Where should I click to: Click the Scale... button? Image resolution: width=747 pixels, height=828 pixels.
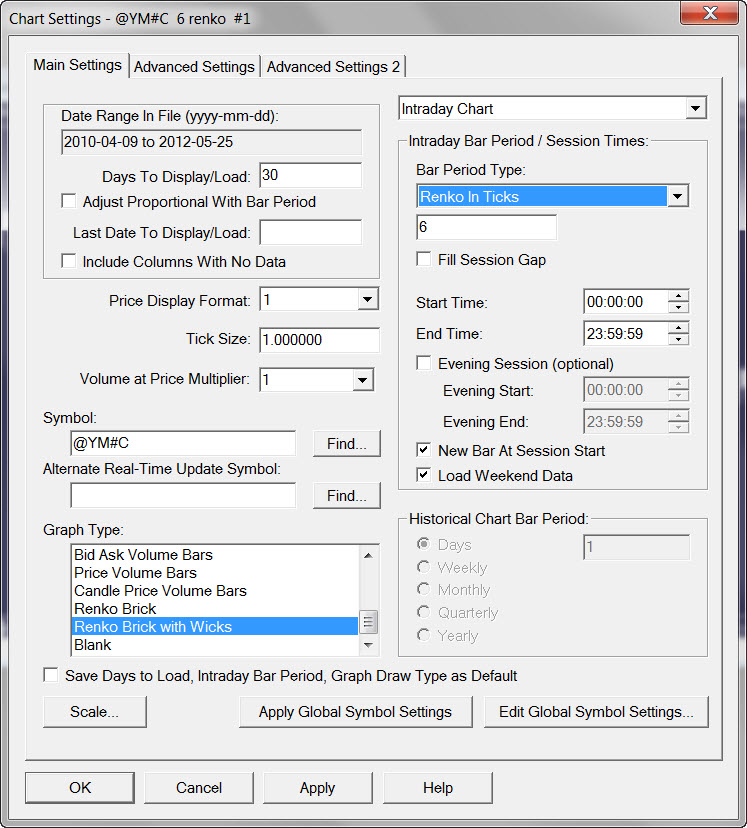[94, 712]
